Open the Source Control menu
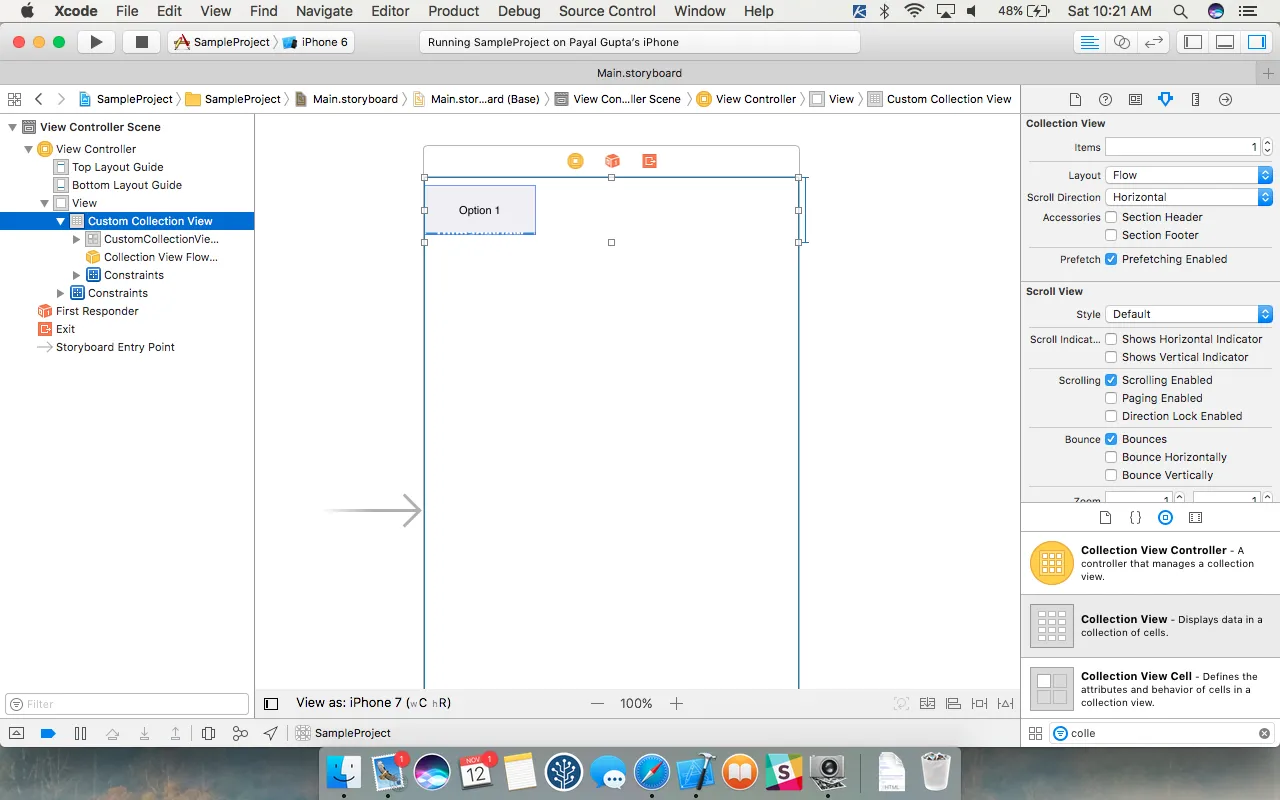 tap(607, 11)
